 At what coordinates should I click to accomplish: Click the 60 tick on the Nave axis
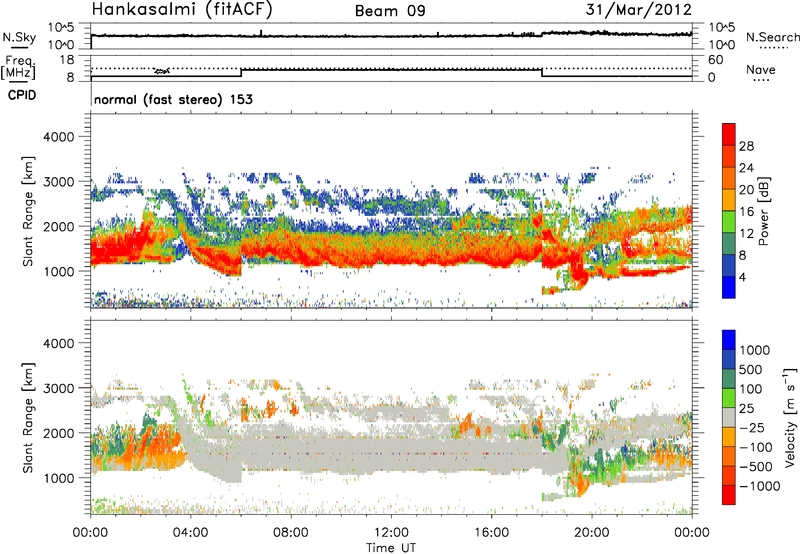click(x=715, y=60)
